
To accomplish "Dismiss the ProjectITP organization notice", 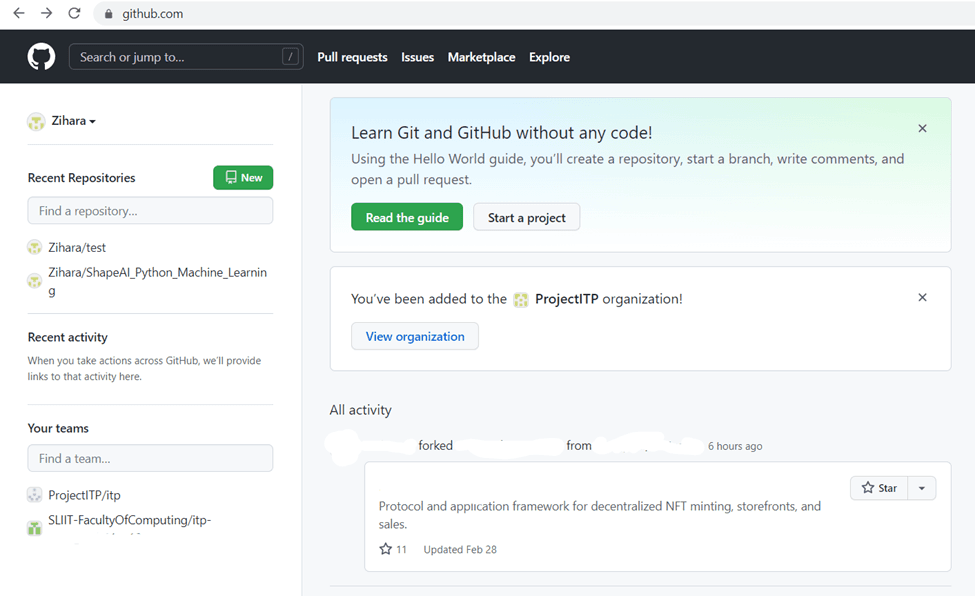I will tap(922, 297).
